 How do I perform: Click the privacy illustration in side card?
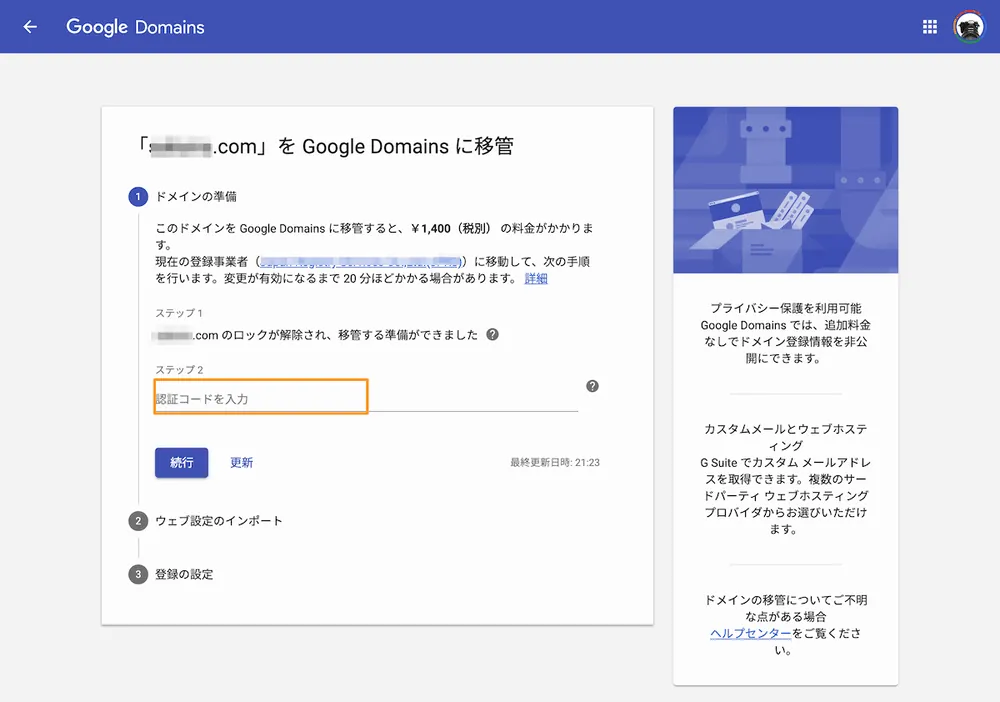pos(785,190)
